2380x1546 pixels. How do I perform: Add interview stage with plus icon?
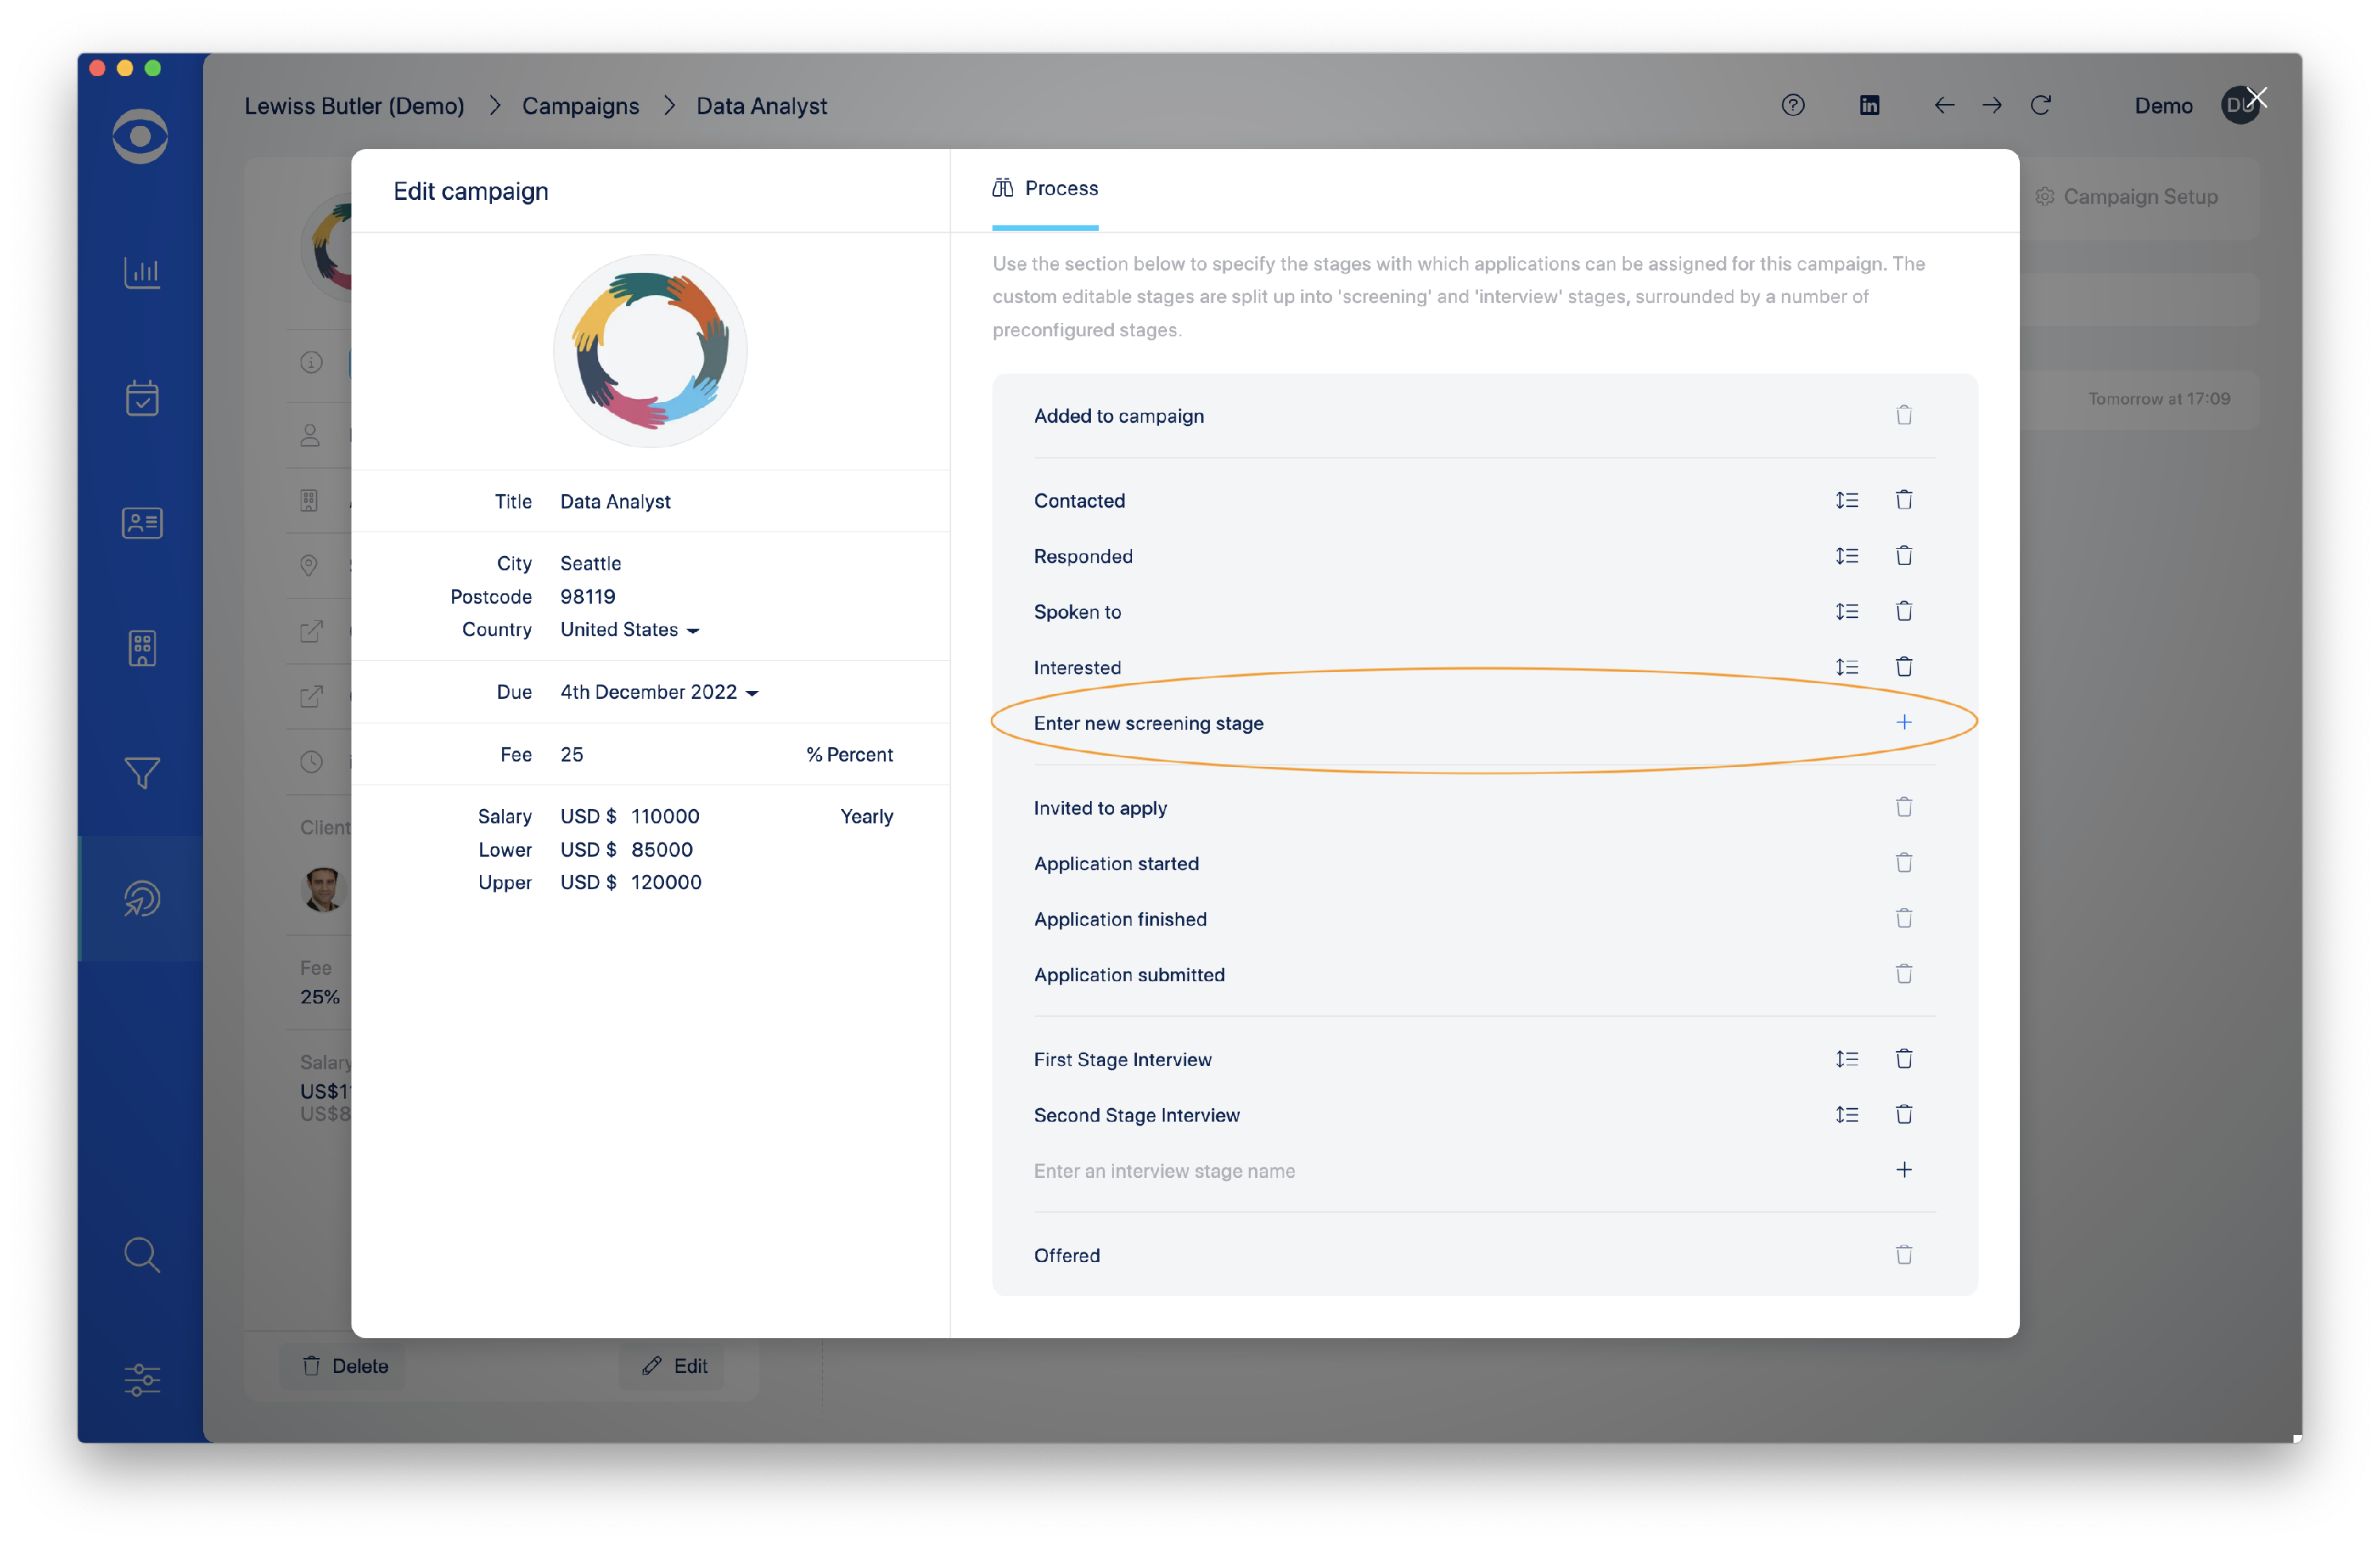click(1903, 1170)
